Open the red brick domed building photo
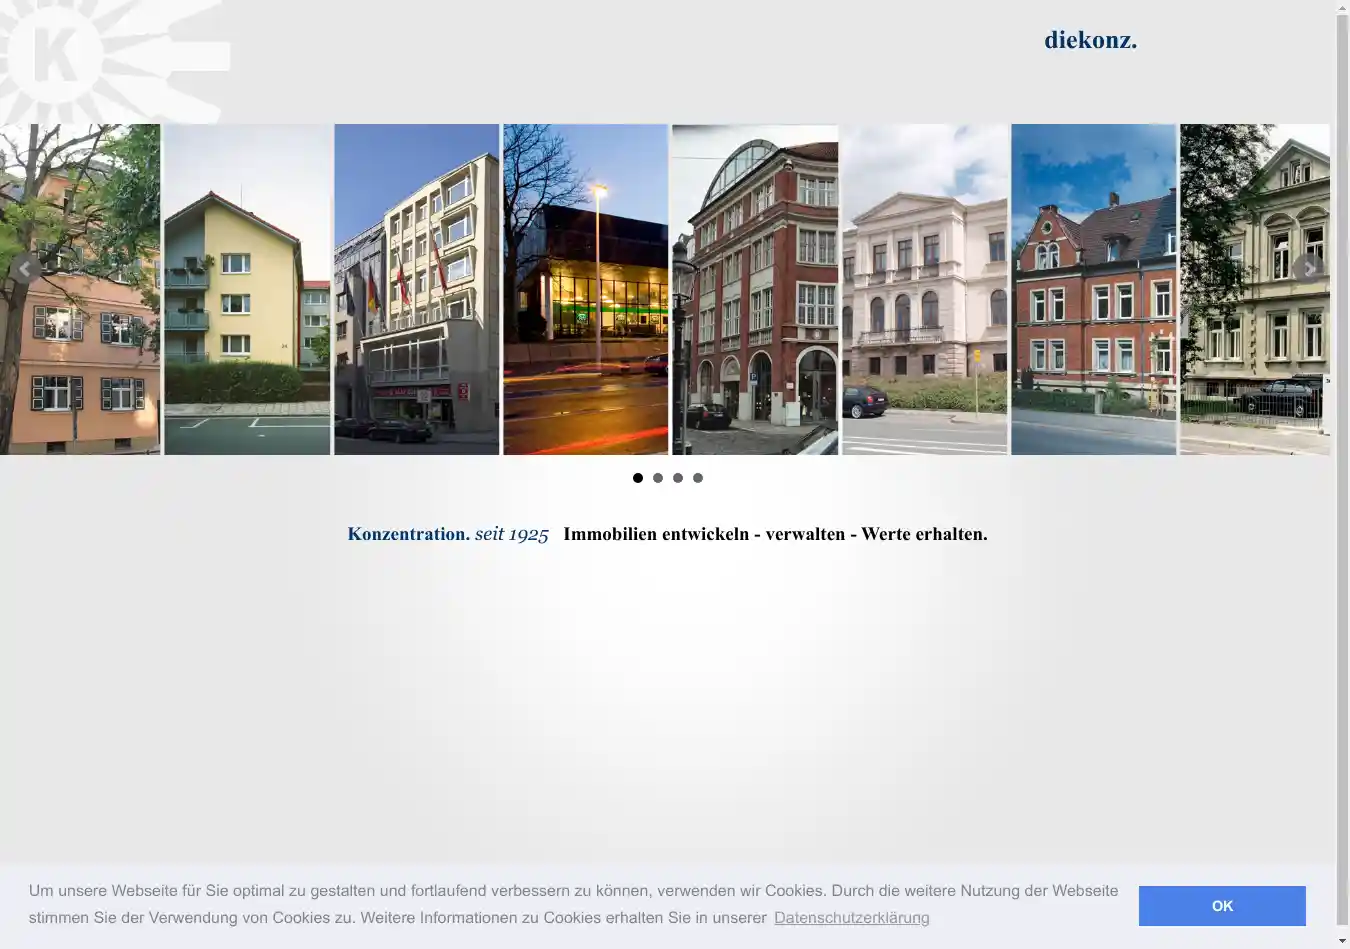 tap(755, 290)
